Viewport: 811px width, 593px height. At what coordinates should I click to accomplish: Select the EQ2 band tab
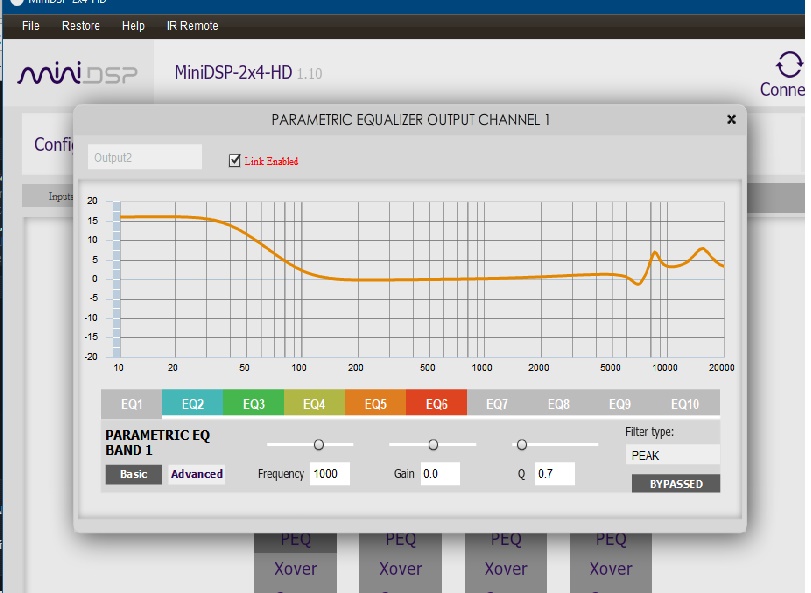click(192, 404)
